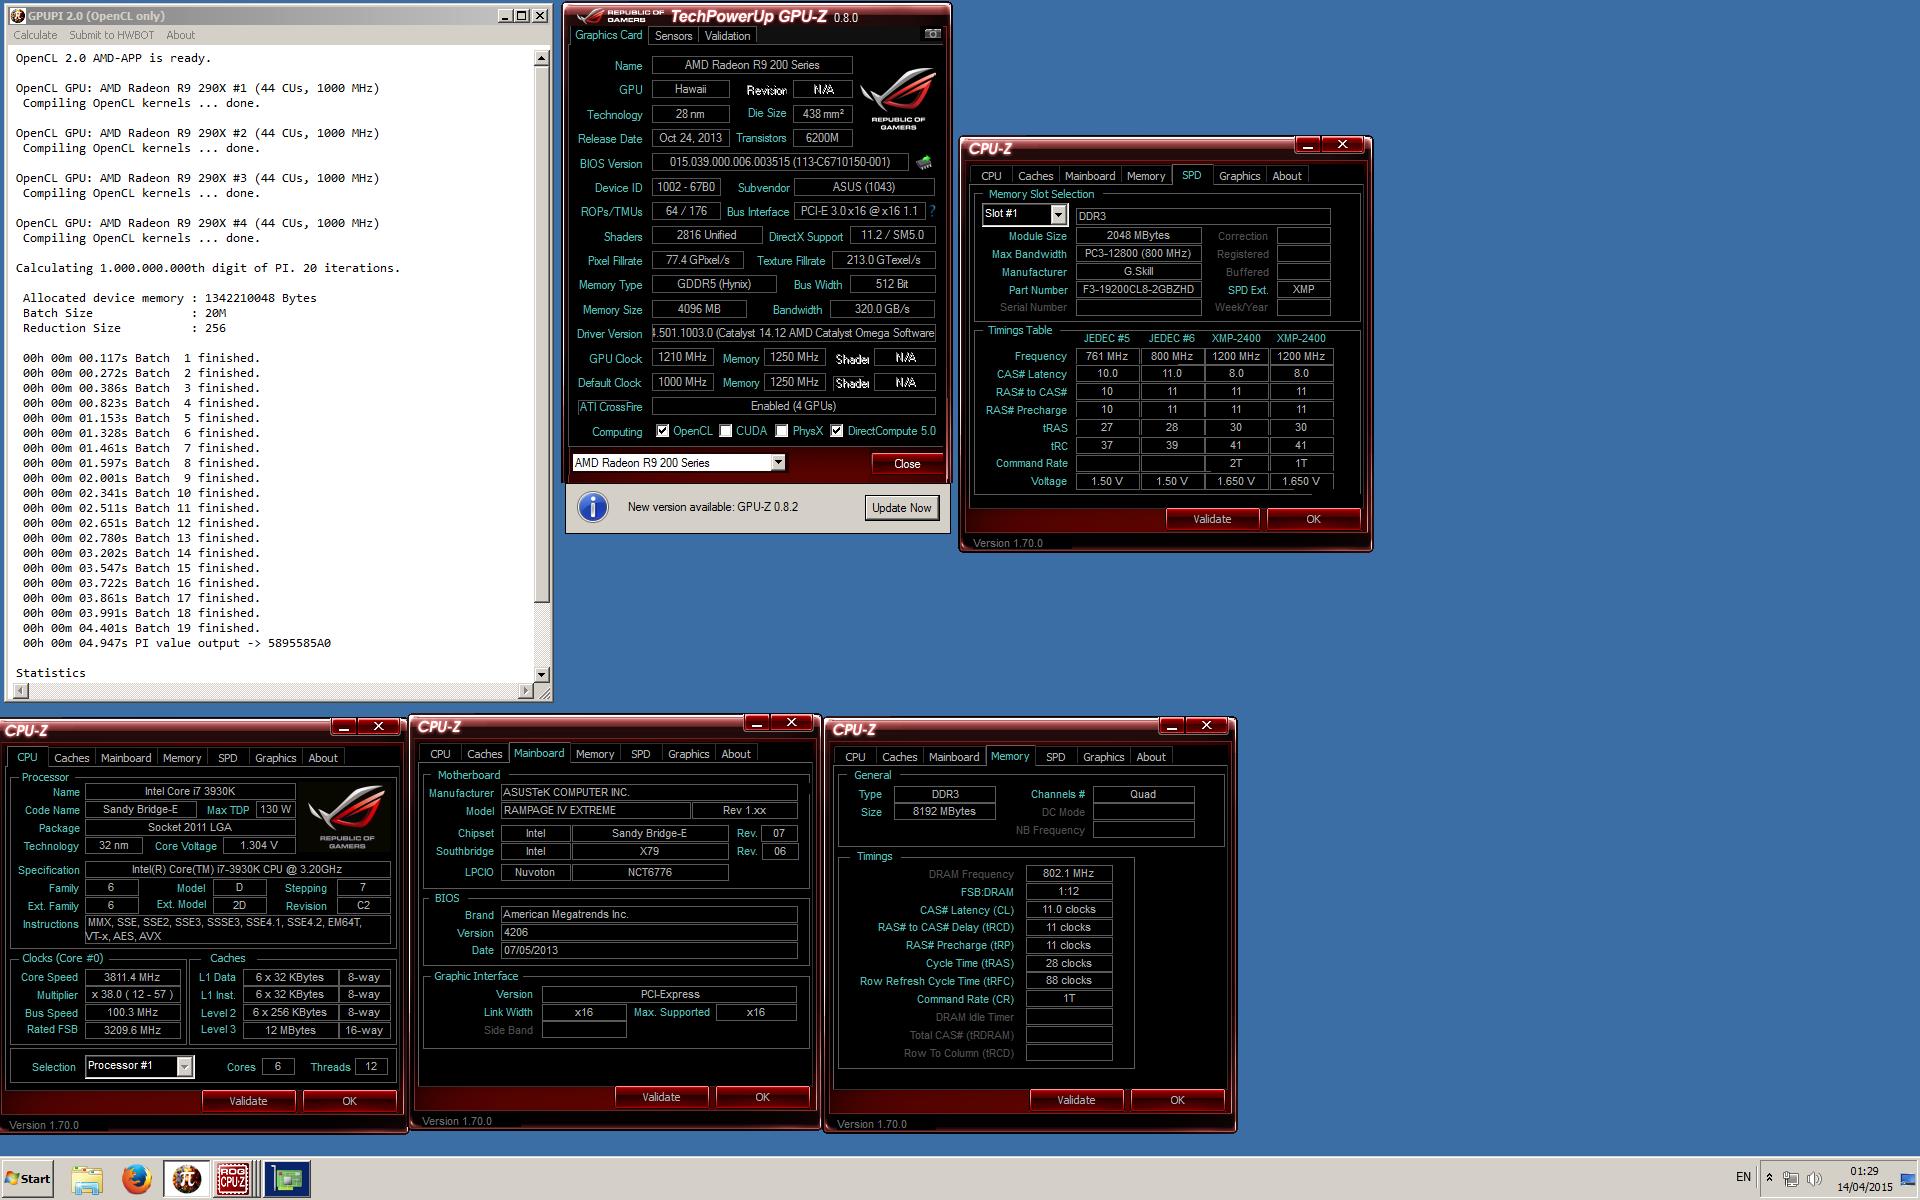Viewport: 1920px width, 1200px height.
Task: Click ATI CrossFire Enabled (4 GPUs) field
Action: [793, 406]
